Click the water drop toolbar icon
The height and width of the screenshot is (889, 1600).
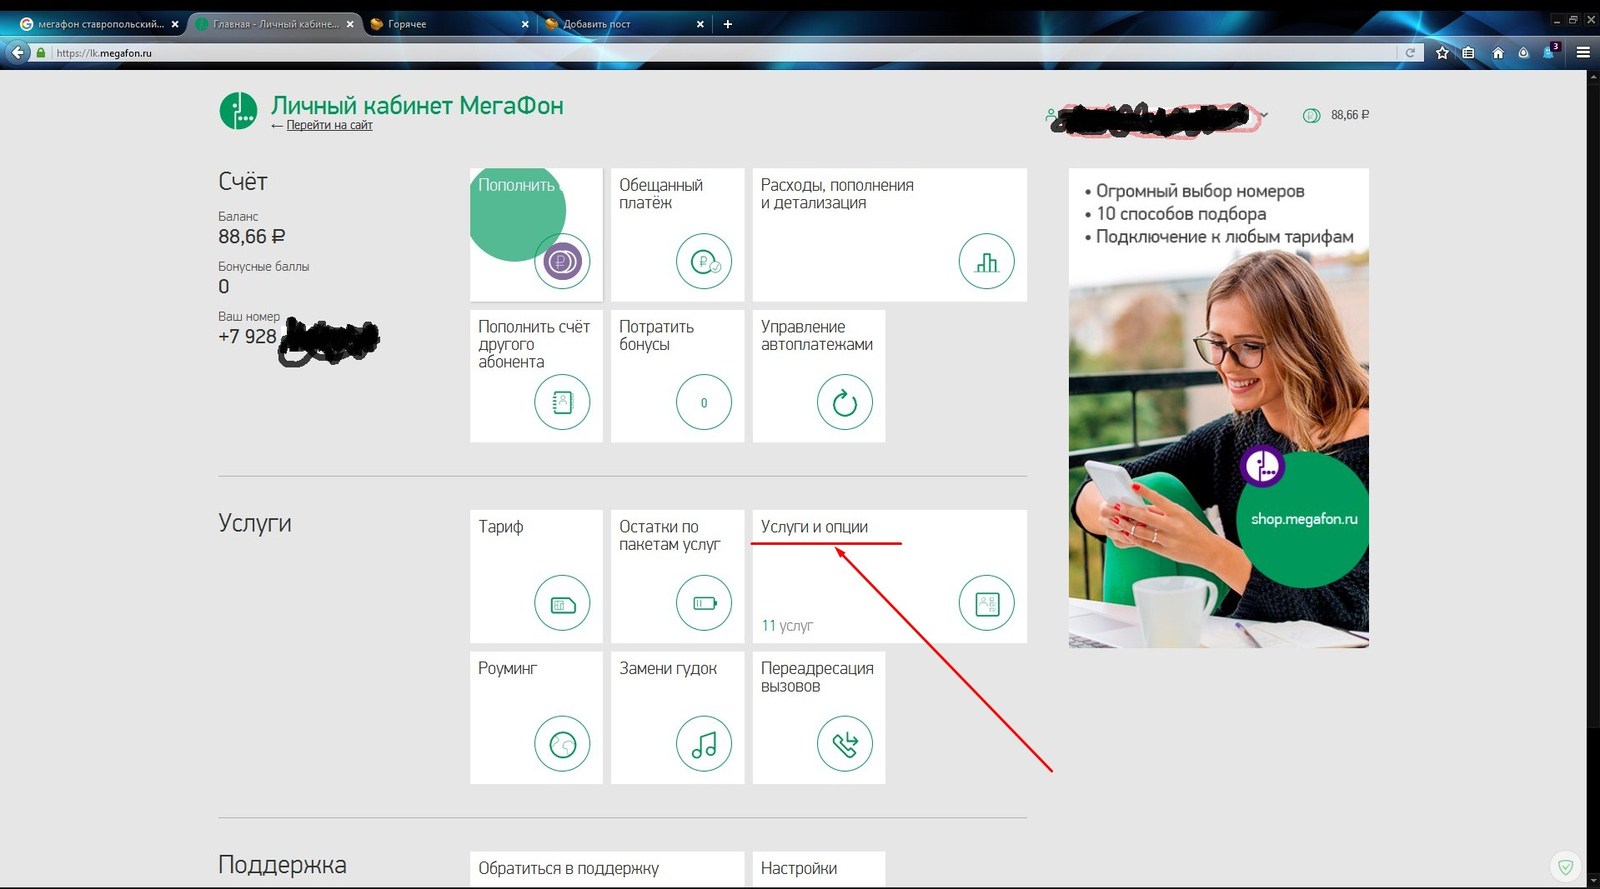(1523, 53)
